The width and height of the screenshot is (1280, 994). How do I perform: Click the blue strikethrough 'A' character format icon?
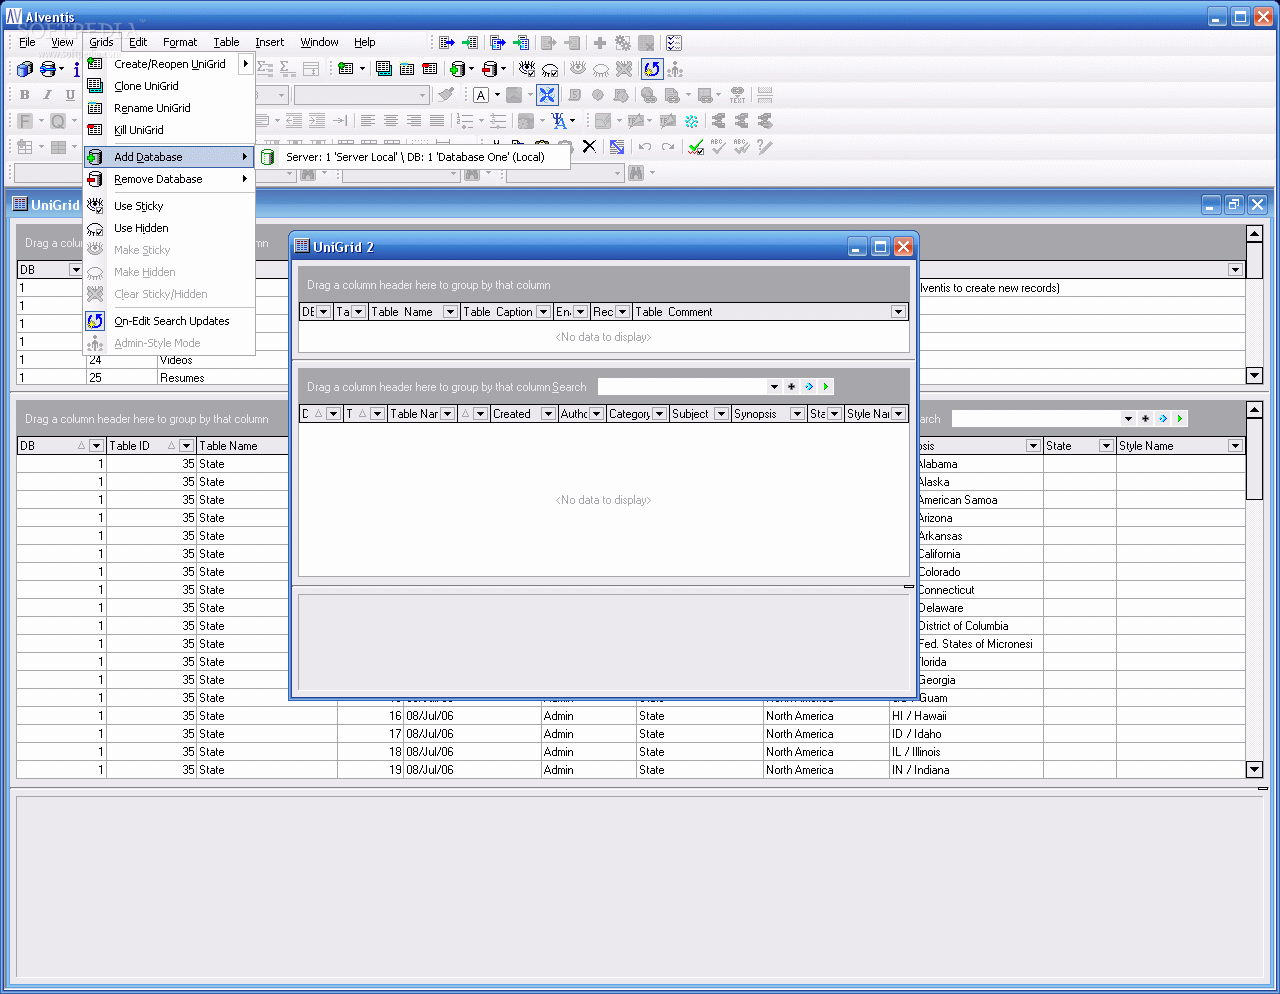(559, 121)
